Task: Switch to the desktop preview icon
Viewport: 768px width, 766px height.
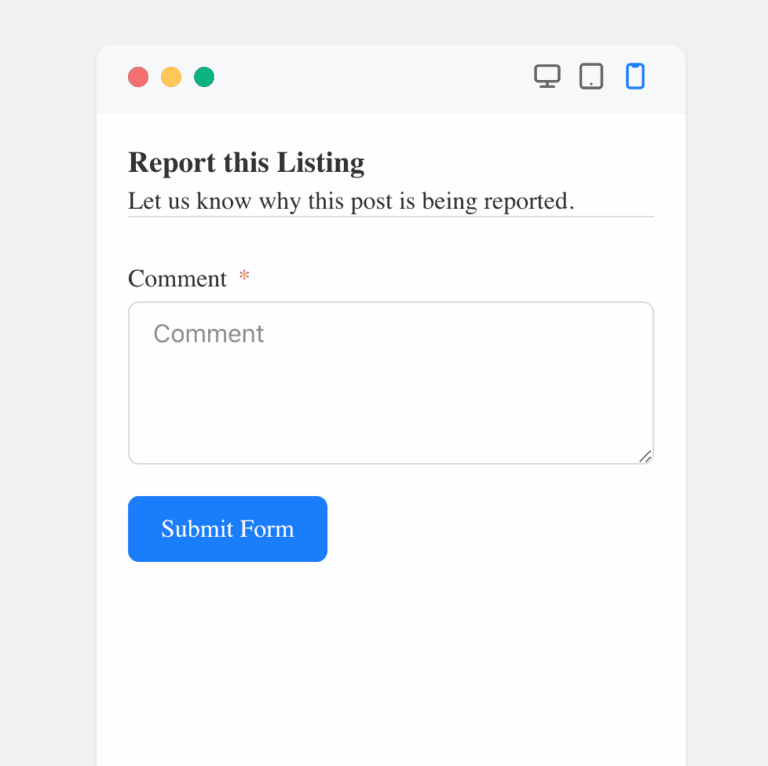Action: (x=547, y=76)
